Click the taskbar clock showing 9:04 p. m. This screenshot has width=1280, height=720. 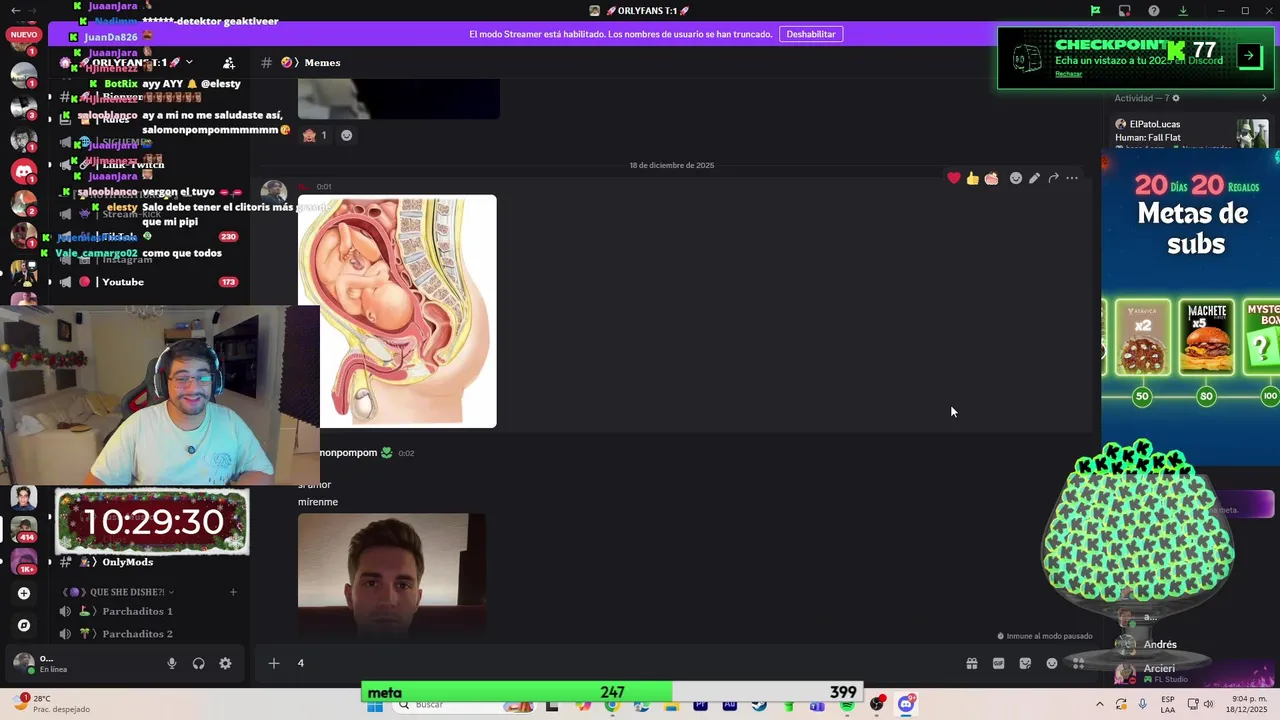(x=1245, y=704)
